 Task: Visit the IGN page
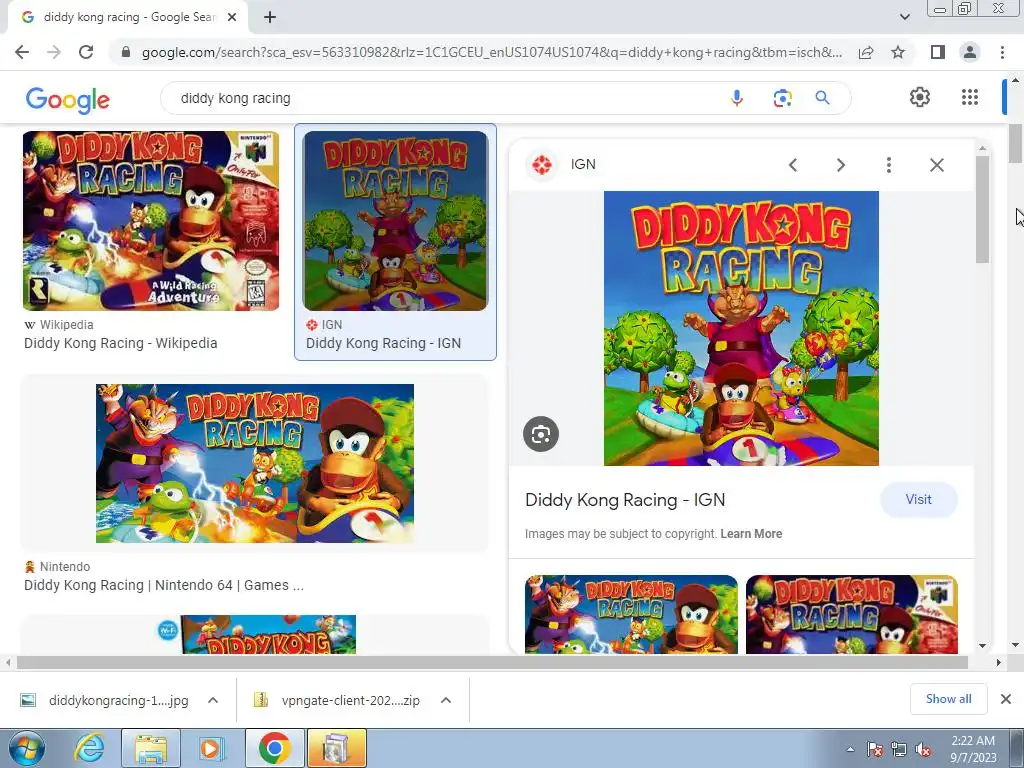(918, 500)
